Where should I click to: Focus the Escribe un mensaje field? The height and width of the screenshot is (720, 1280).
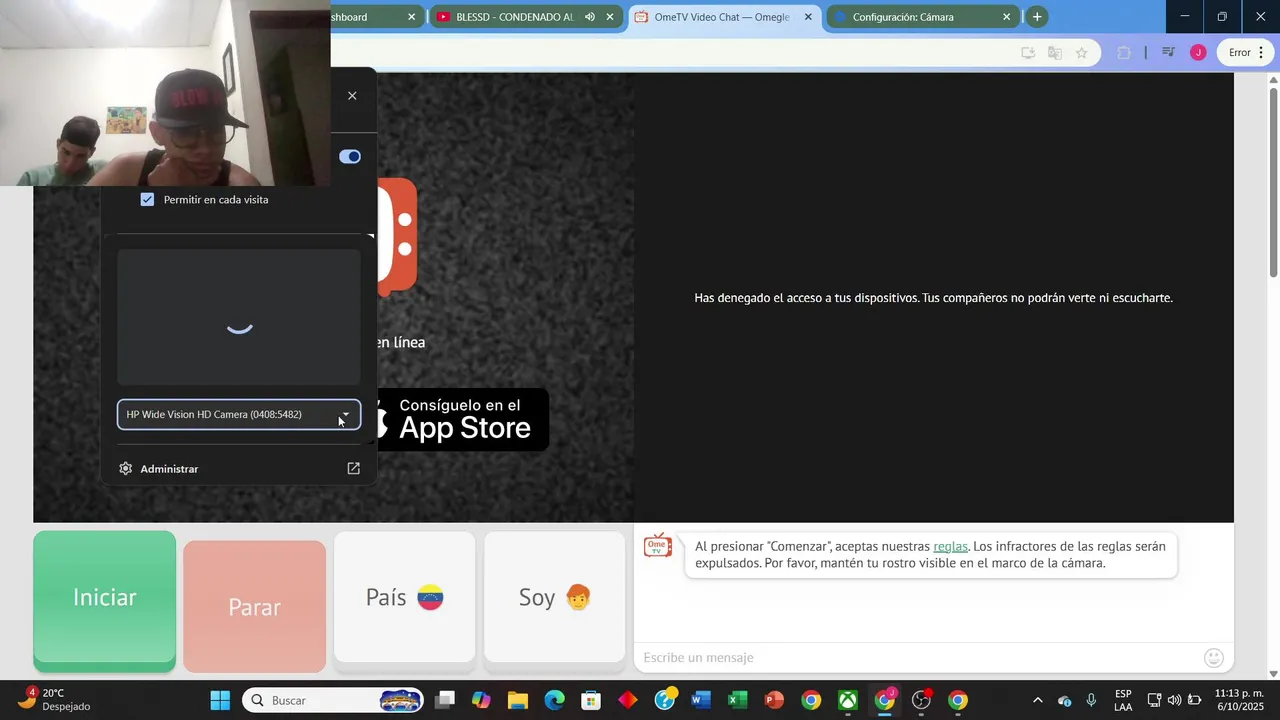(915, 657)
